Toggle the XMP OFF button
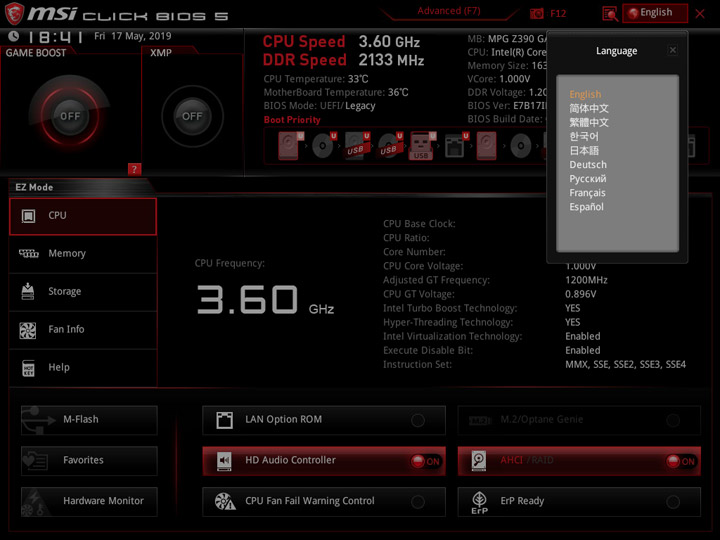 192,116
